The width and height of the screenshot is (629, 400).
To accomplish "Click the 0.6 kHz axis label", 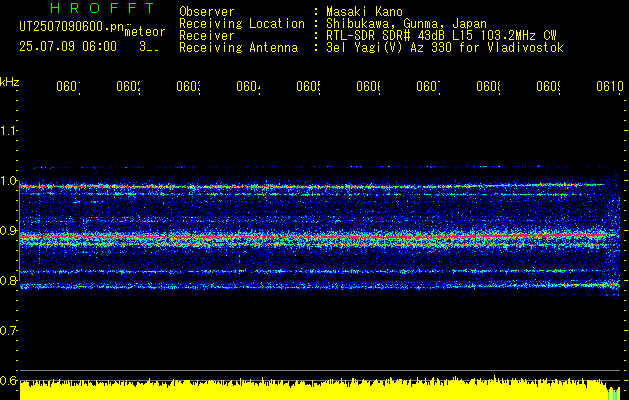I will point(8,380).
